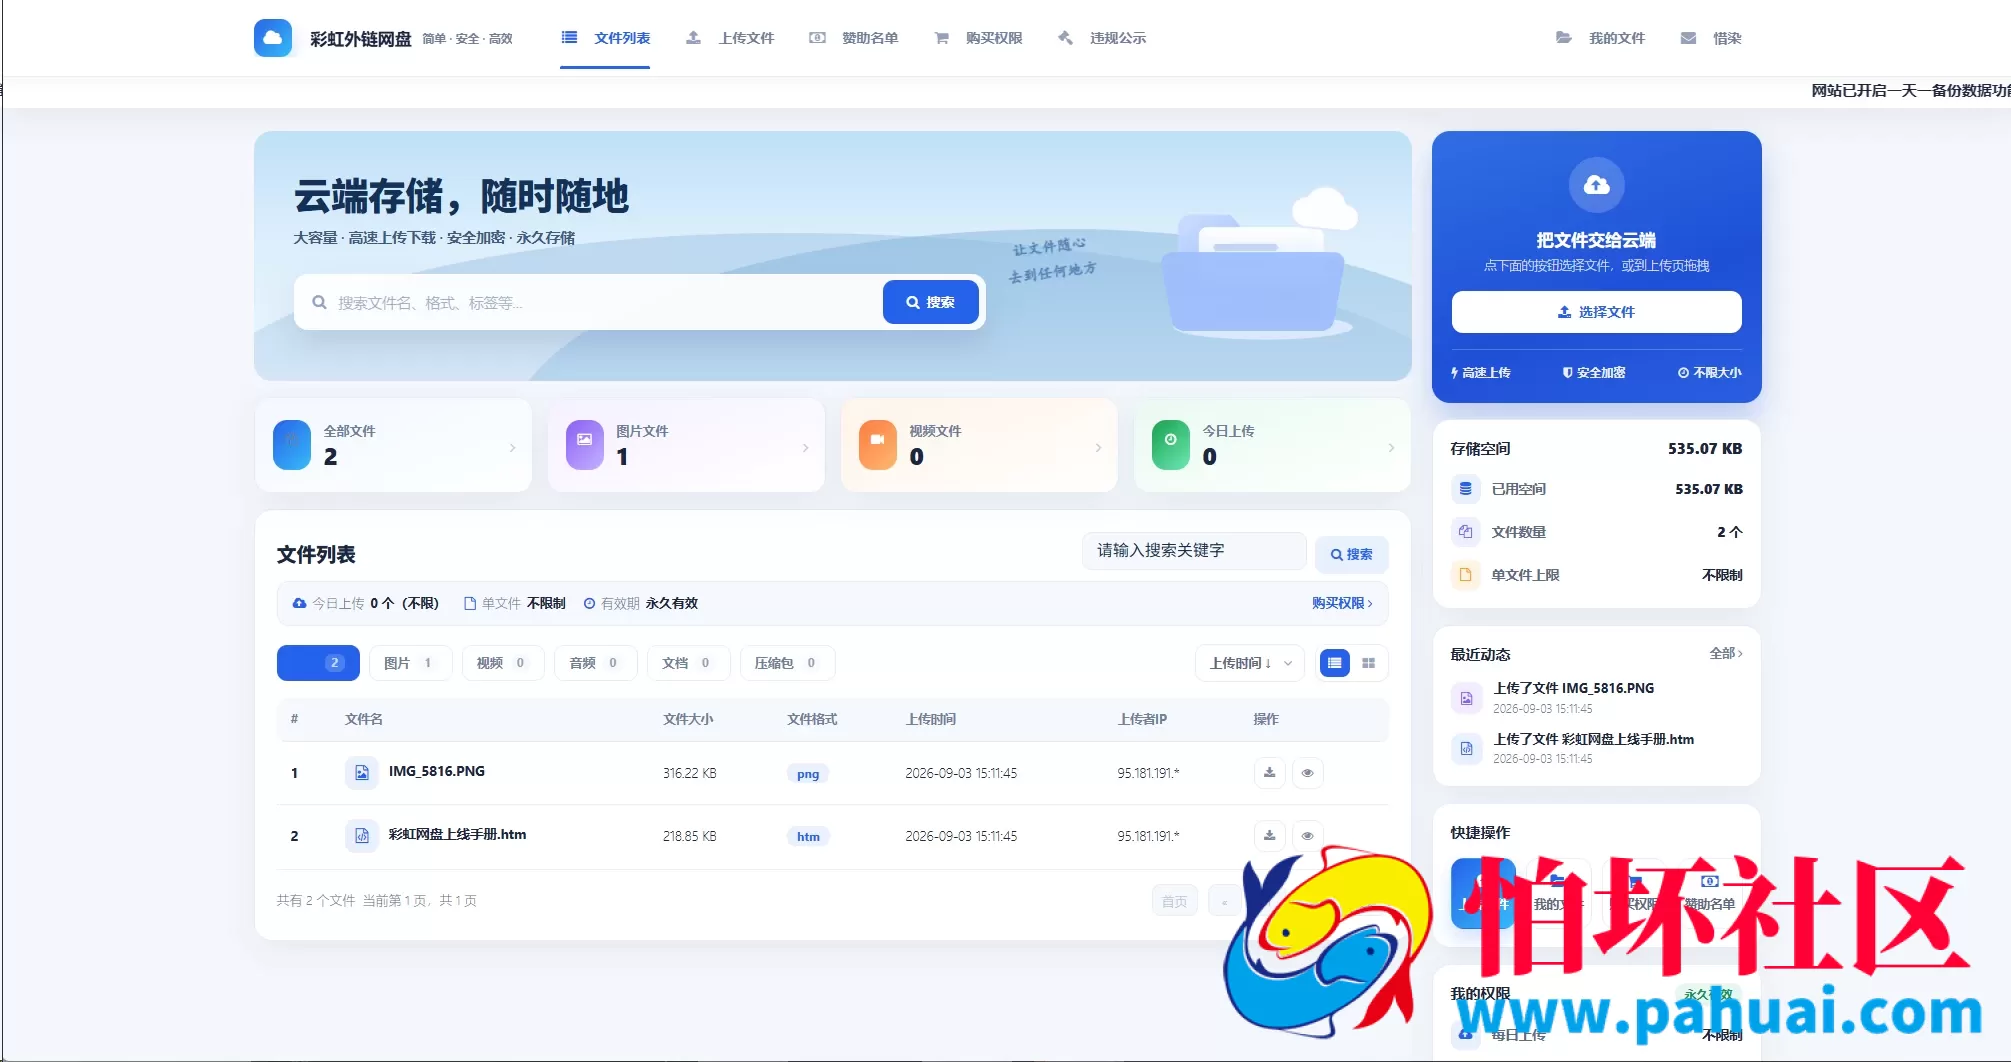Filter file list by 文档
This screenshot has width=2011, height=1062.
pos(688,663)
